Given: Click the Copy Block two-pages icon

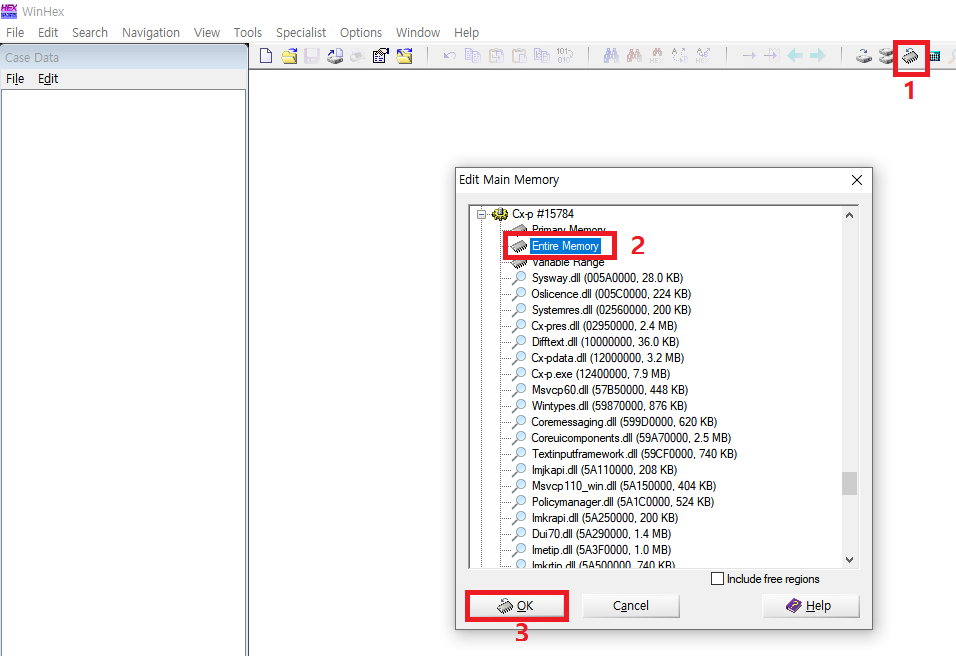Looking at the screenshot, I should (473, 56).
